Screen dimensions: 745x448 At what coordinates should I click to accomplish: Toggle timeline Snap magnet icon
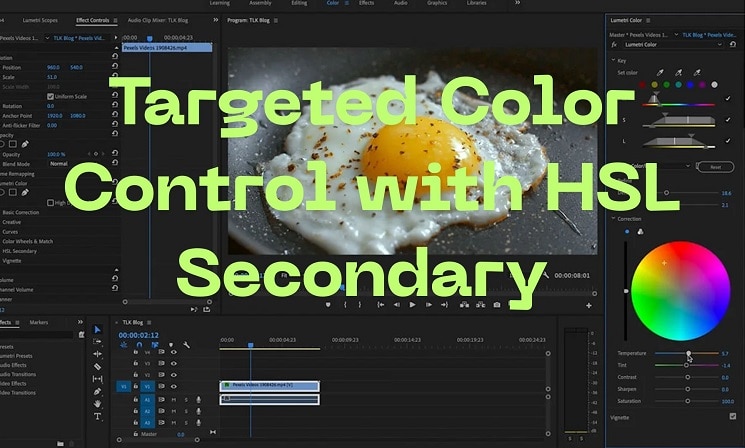tap(139, 345)
